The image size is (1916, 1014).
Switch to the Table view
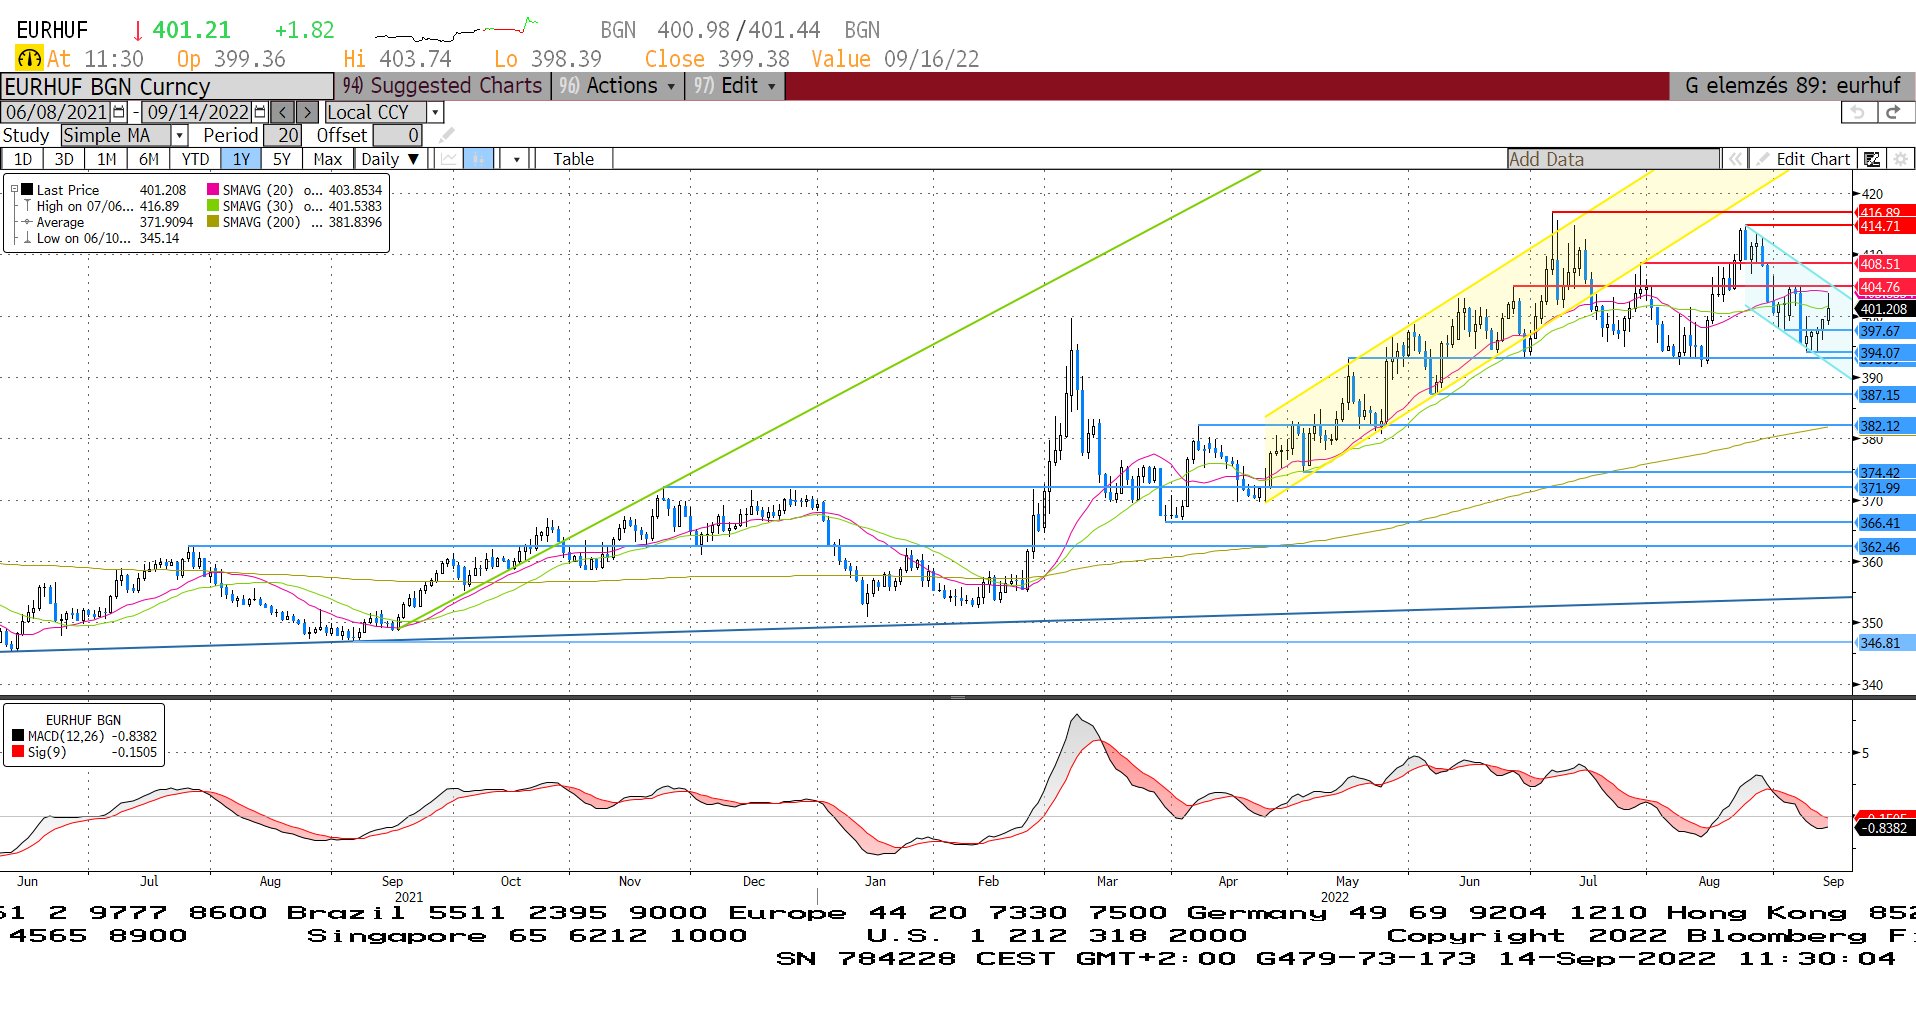(573, 159)
